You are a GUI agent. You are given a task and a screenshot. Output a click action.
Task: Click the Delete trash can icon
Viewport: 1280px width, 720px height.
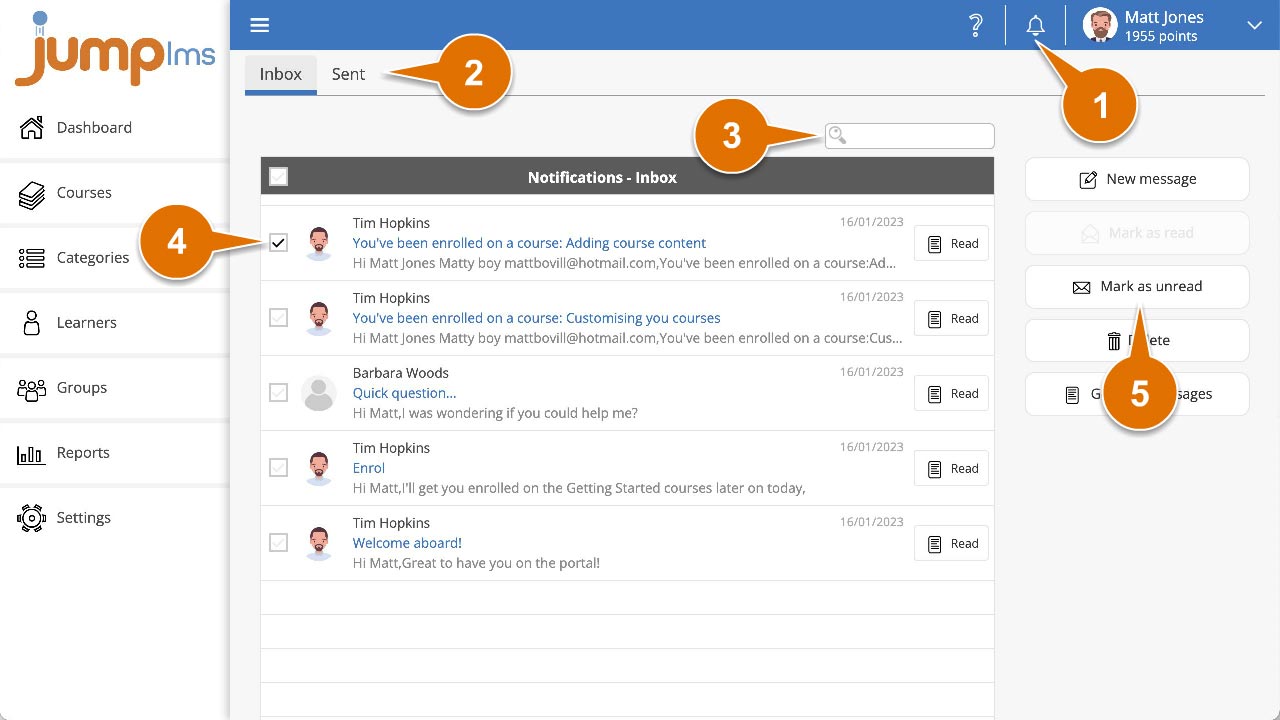pos(1114,341)
